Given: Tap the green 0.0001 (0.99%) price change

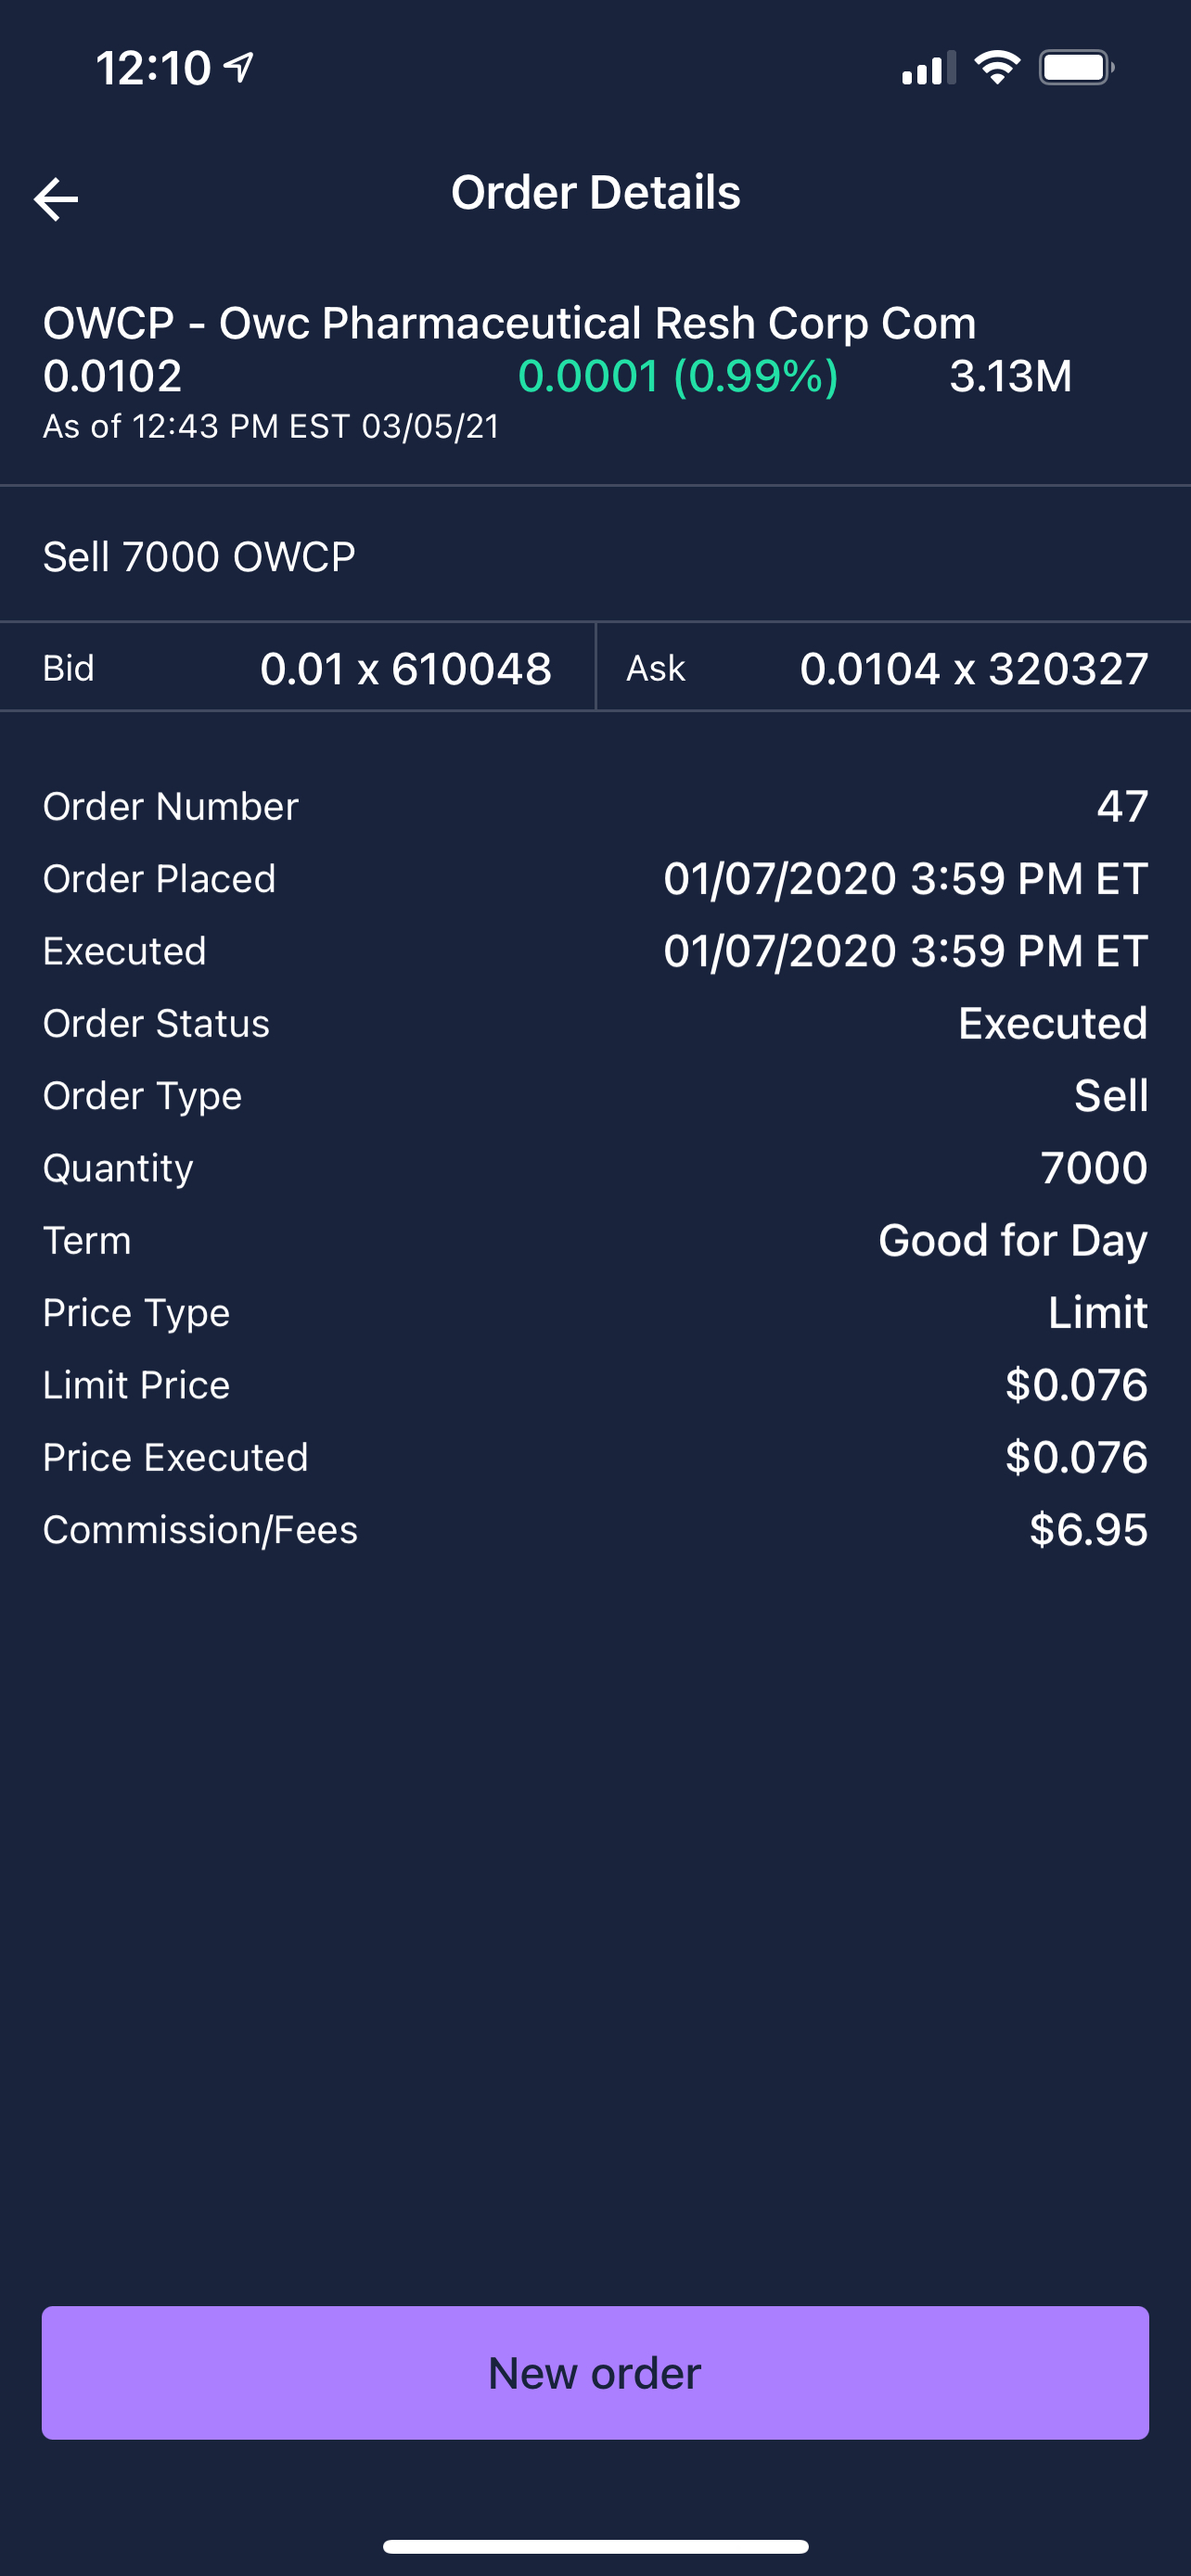Looking at the screenshot, I should (x=677, y=377).
